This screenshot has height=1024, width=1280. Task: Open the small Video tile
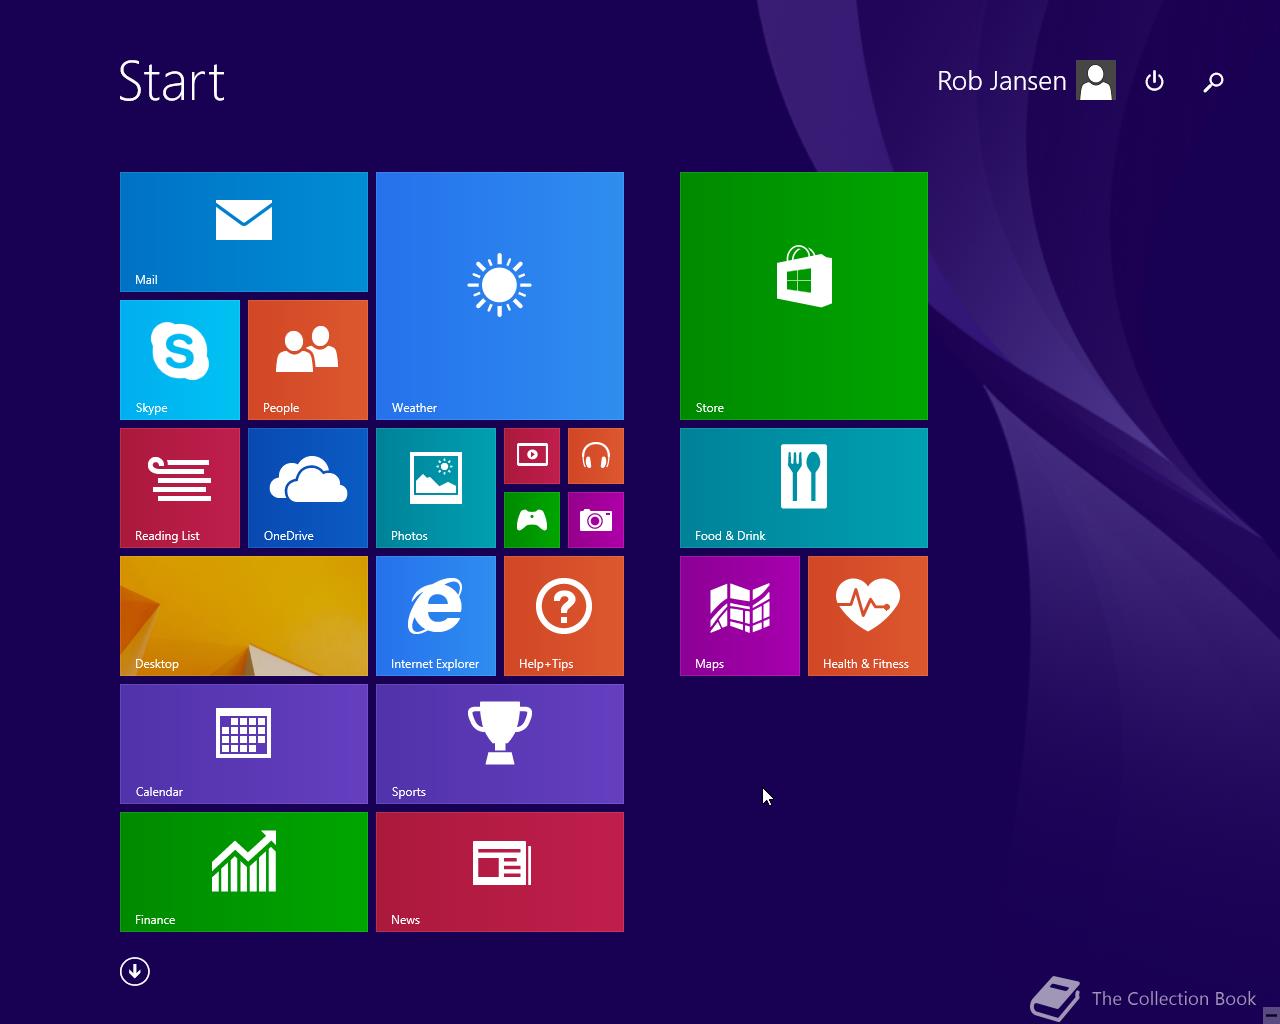tap(532, 456)
